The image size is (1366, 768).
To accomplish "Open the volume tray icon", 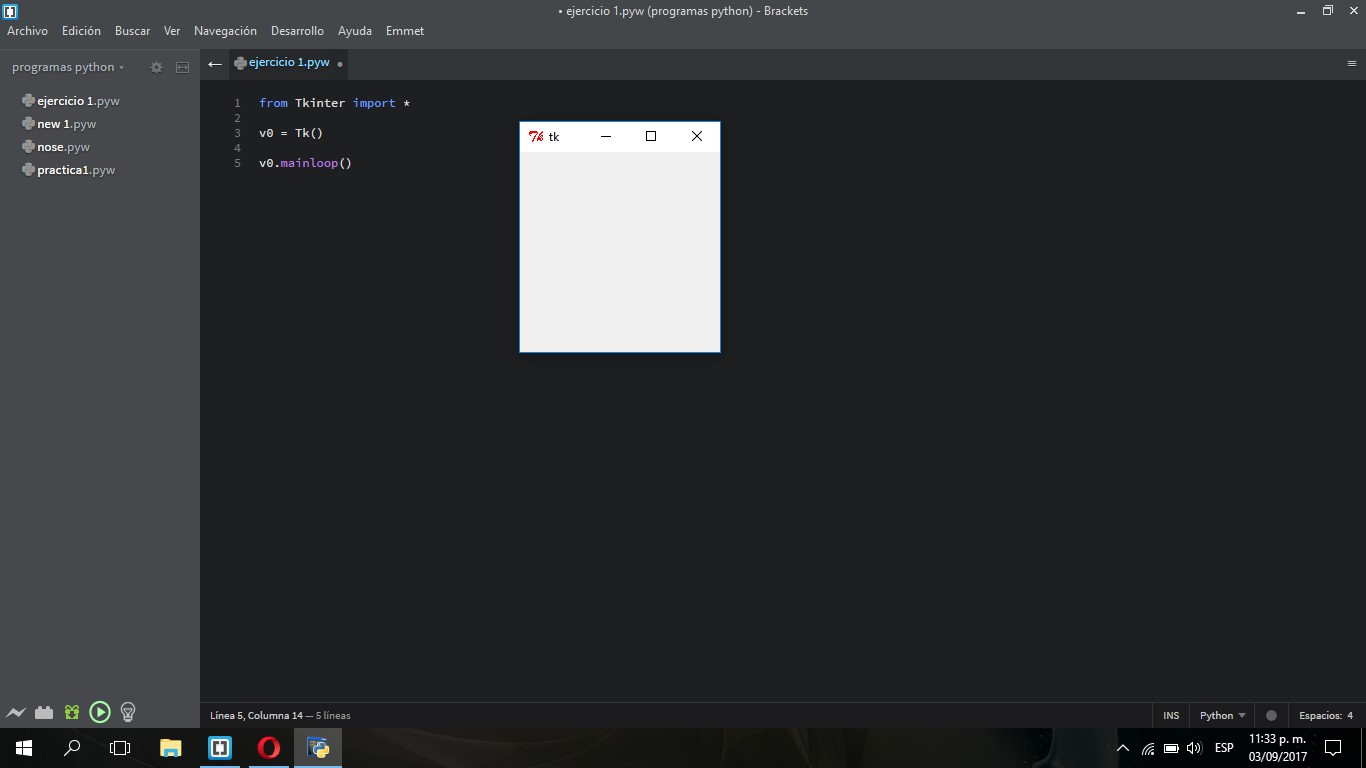I will tap(1194, 748).
